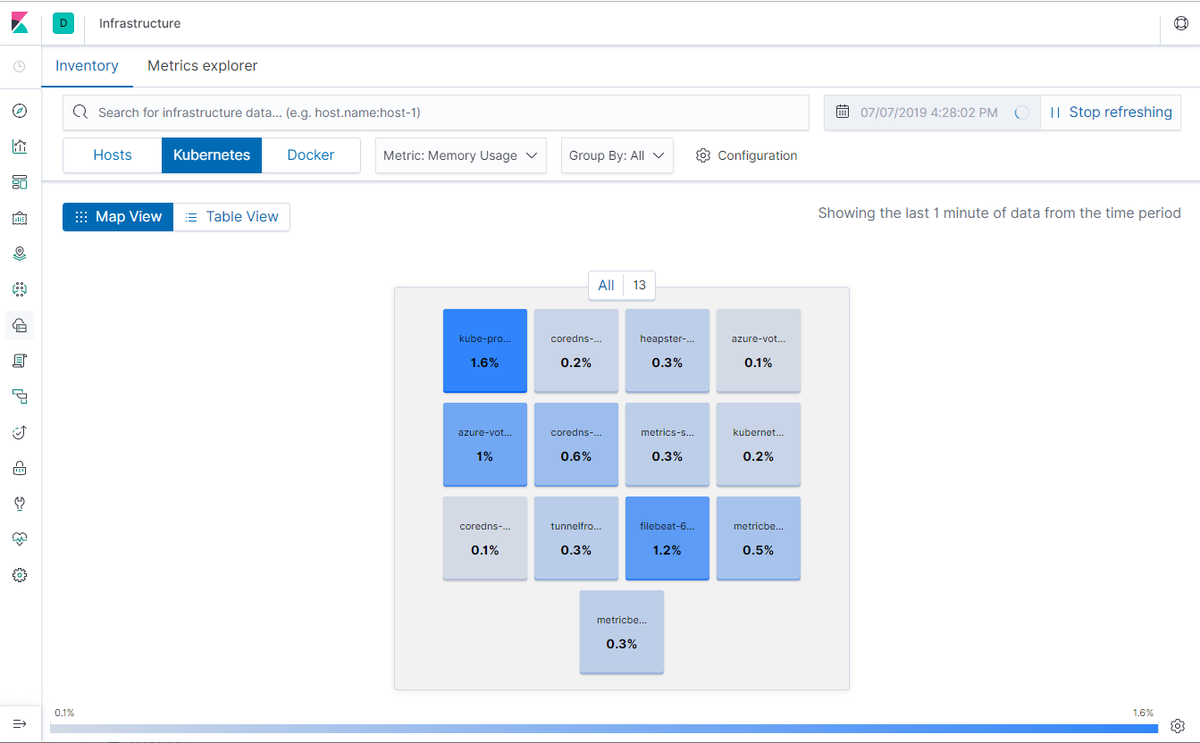Open SIEM lock icon in sidebar

click(19, 467)
